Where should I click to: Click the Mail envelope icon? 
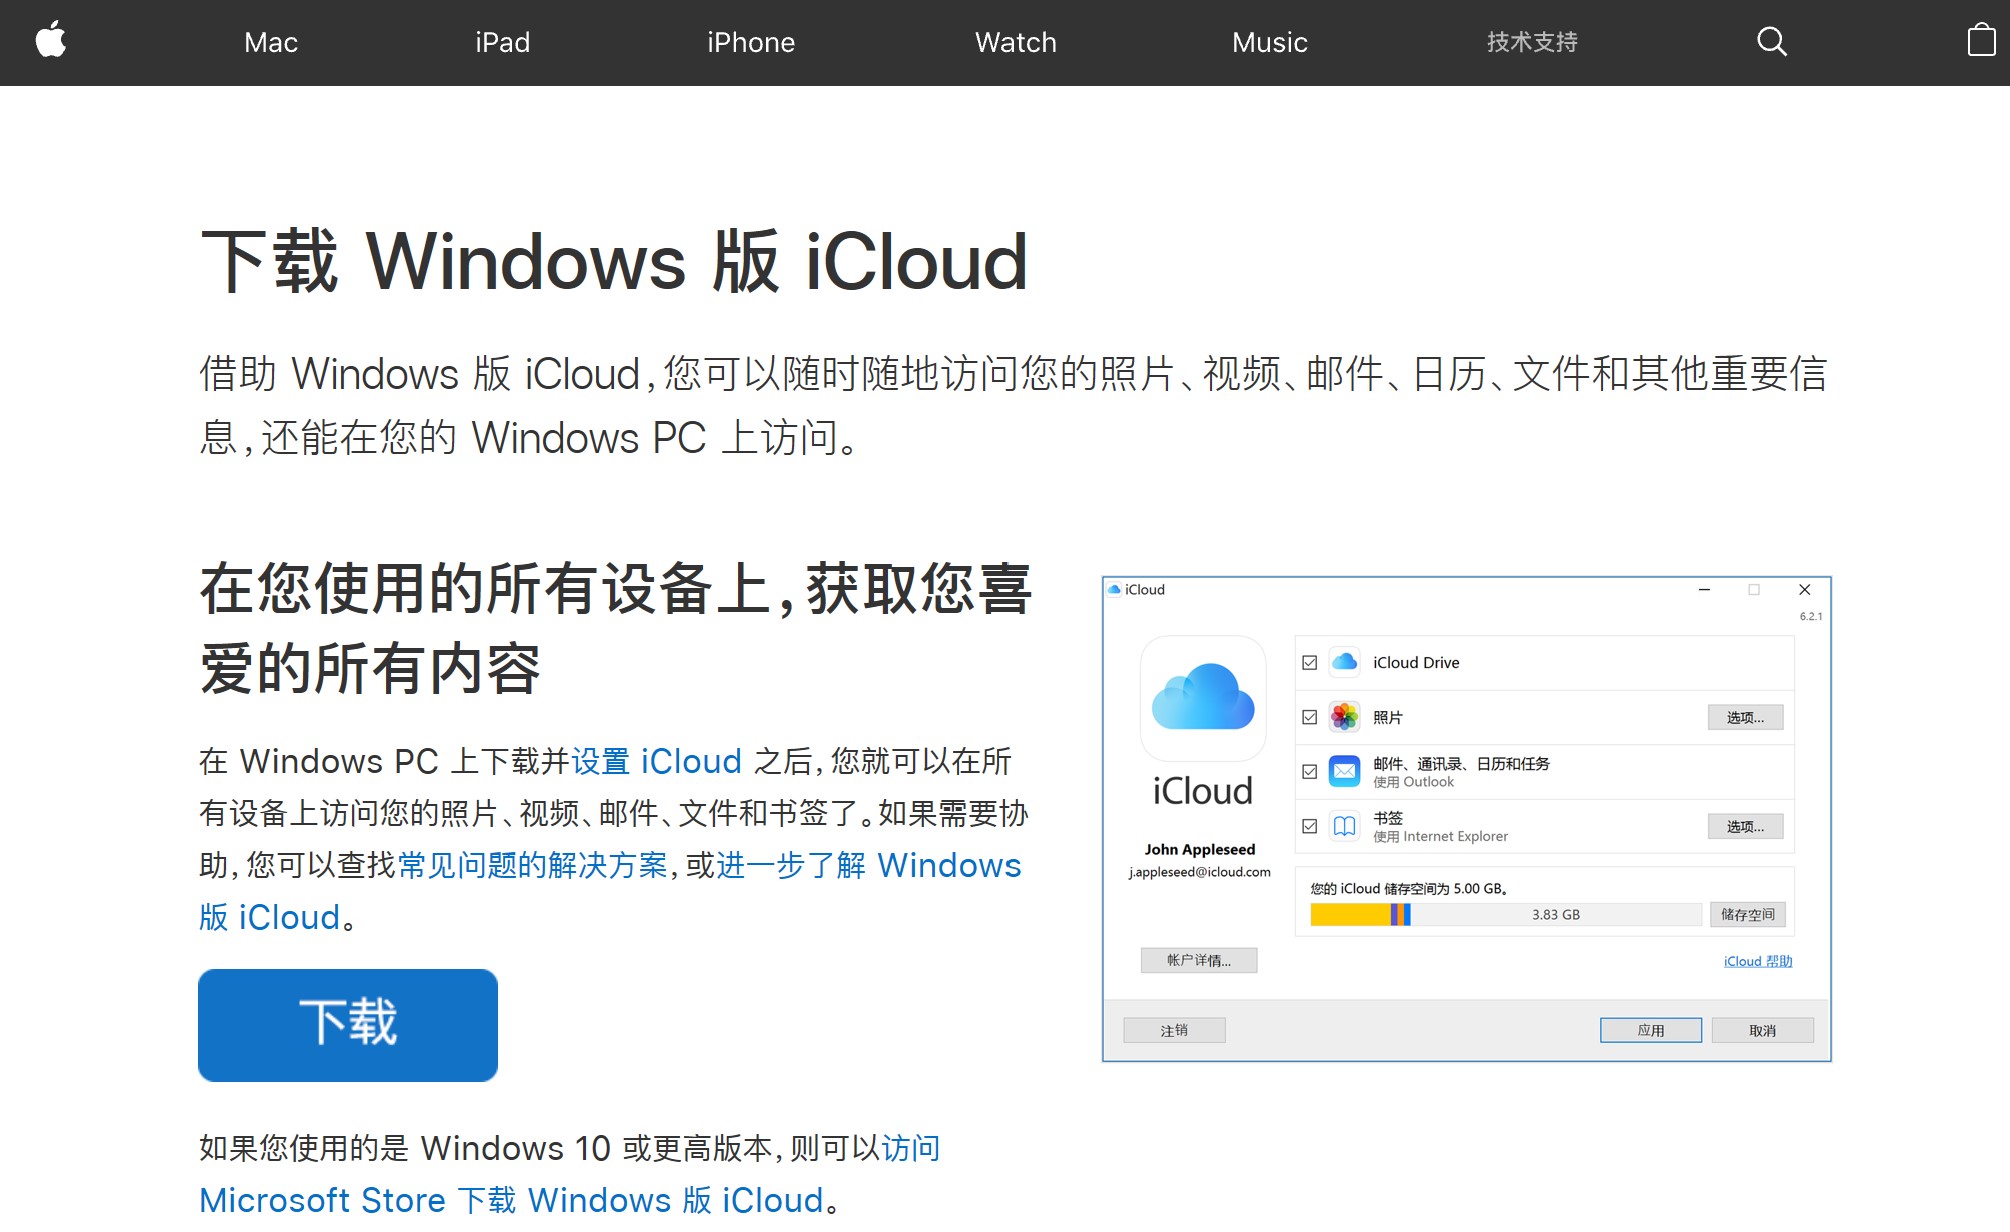click(x=1345, y=771)
